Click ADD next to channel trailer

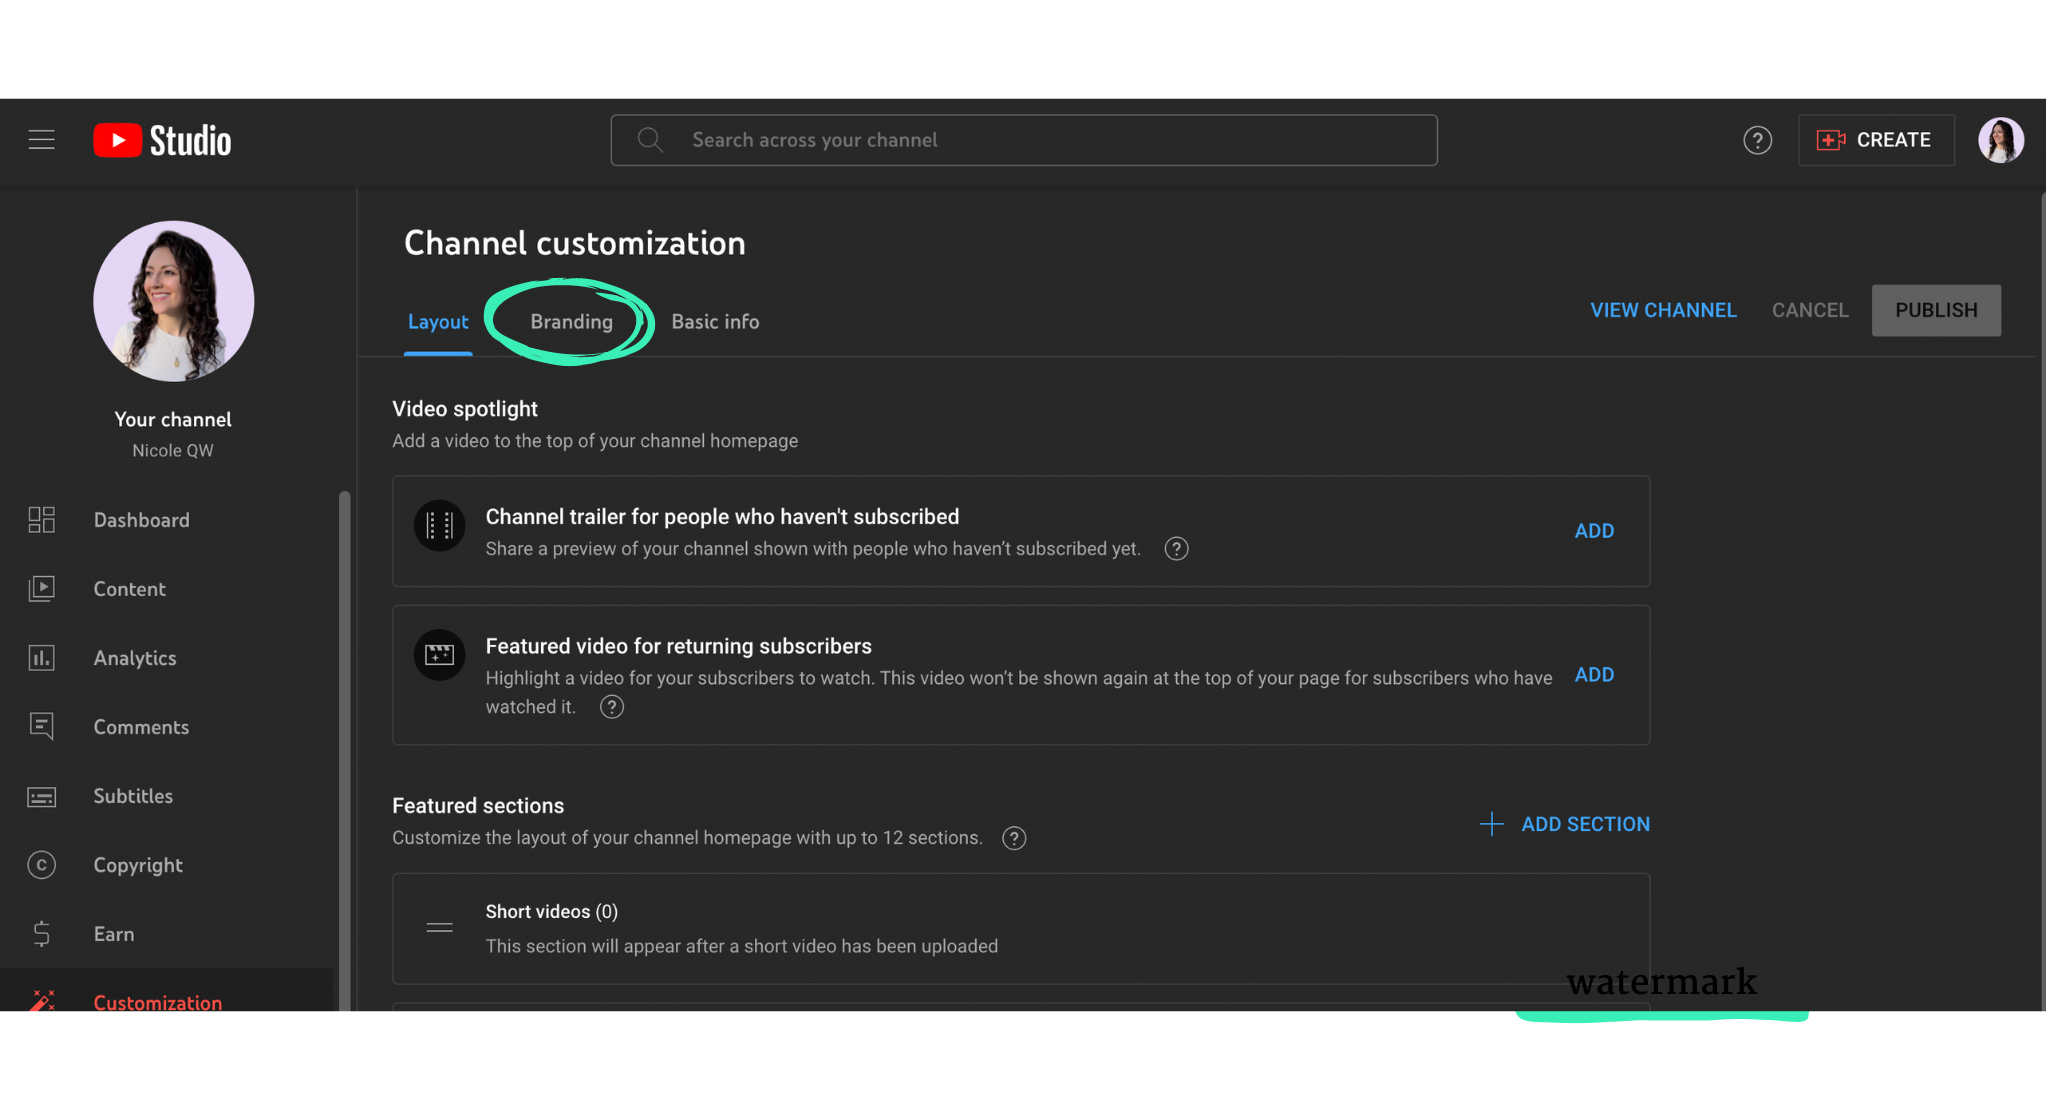click(1593, 531)
